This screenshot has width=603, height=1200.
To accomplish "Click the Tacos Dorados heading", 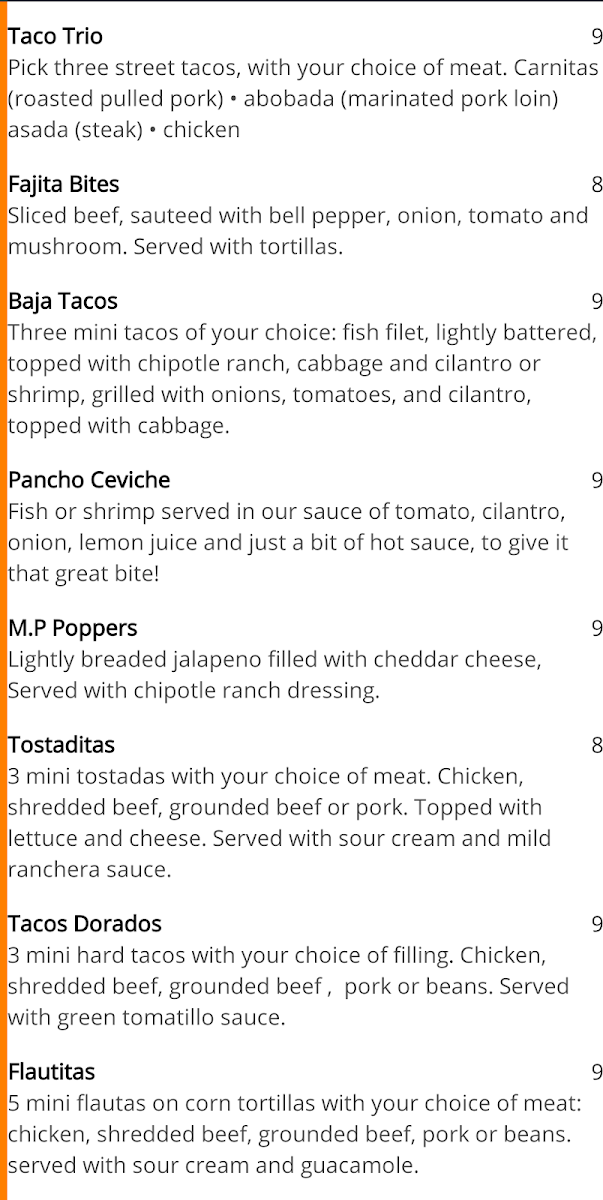I will pyautogui.click(x=84, y=924).
